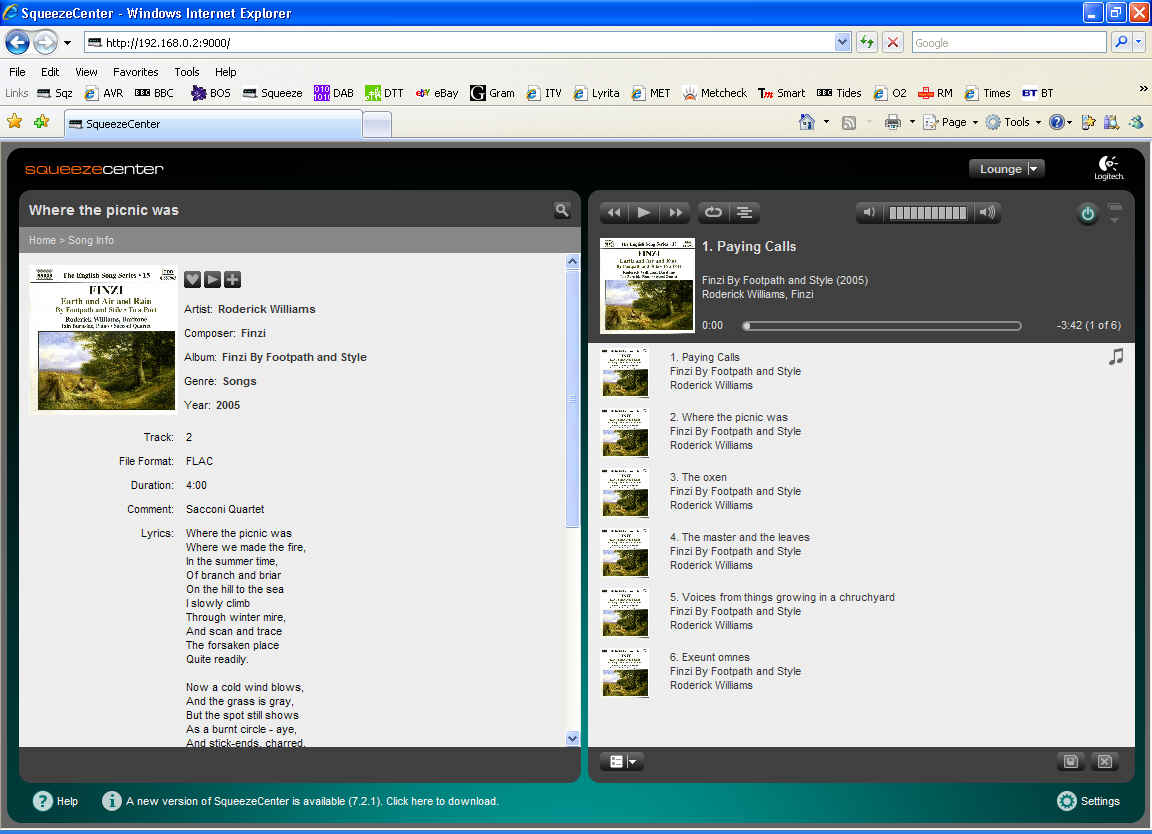Add song to playlist with plus icon
The image size is (1152, 834).
232,279
